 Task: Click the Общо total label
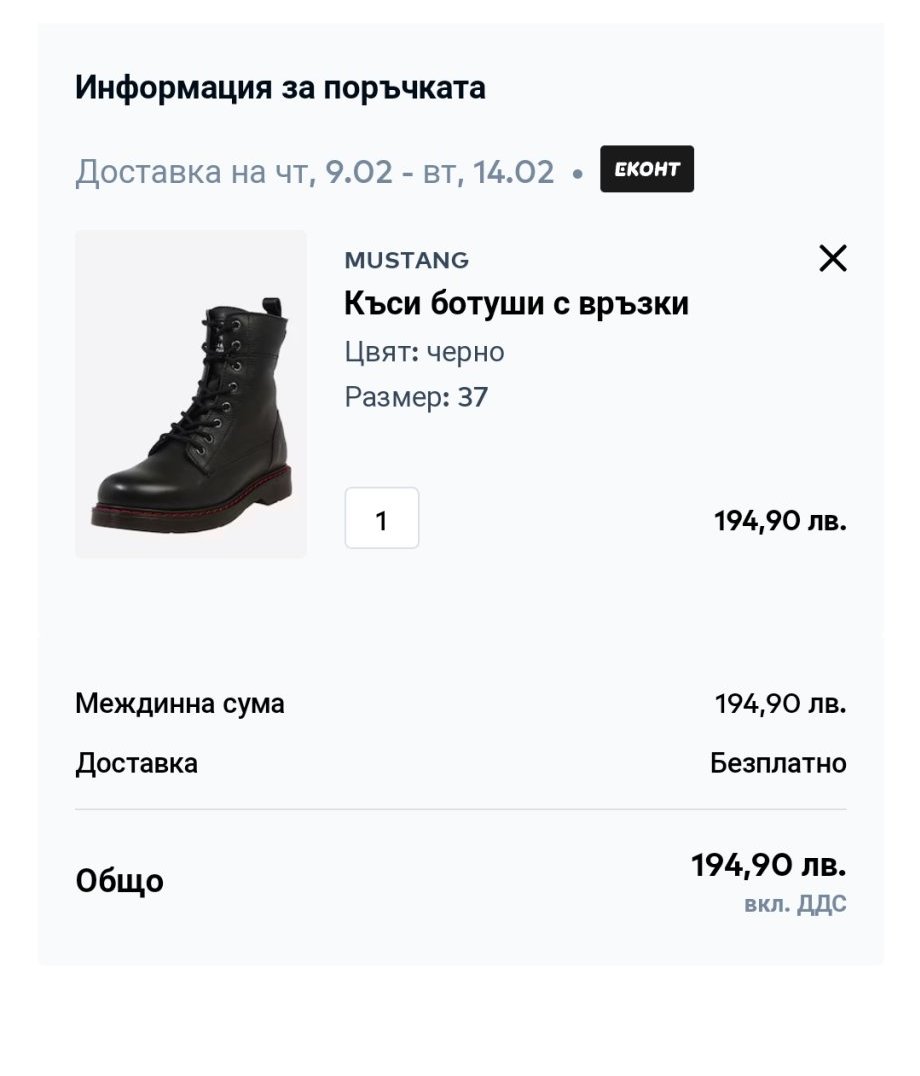tap(119, 882)
